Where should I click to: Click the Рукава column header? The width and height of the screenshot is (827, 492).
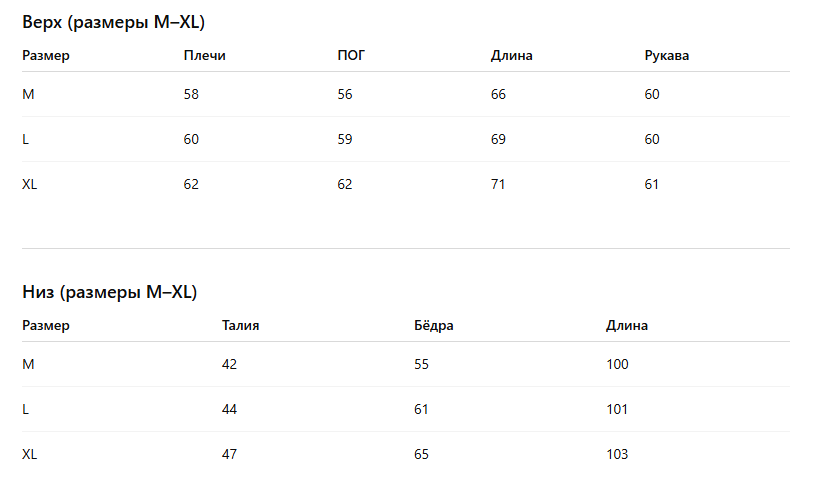(x=667, y=55)
